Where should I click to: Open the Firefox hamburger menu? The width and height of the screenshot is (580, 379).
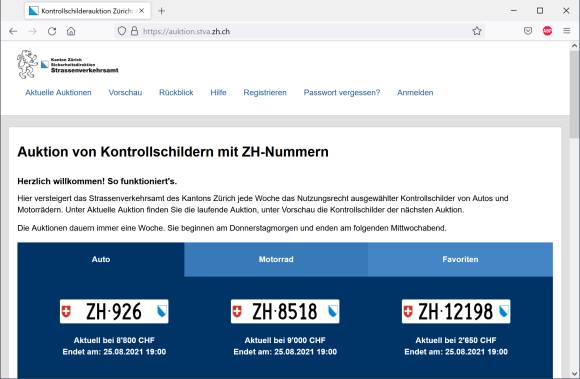pos(567,31)
